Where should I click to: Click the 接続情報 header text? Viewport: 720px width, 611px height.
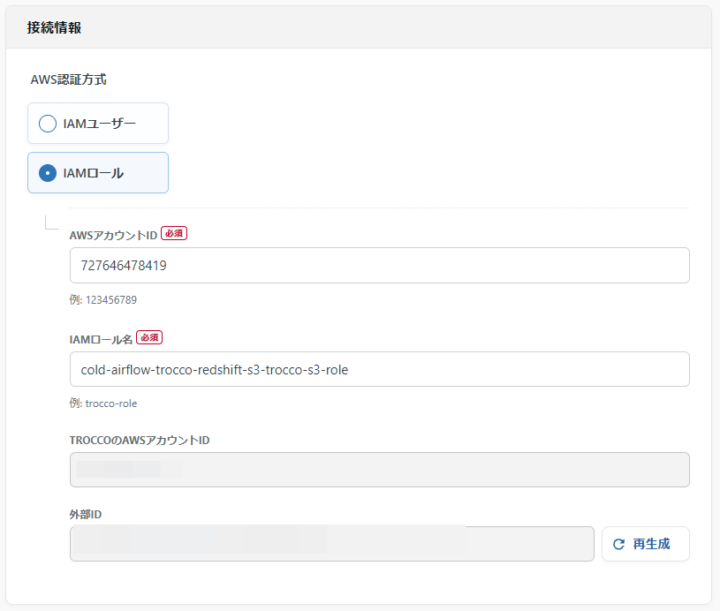coord(54,28)
